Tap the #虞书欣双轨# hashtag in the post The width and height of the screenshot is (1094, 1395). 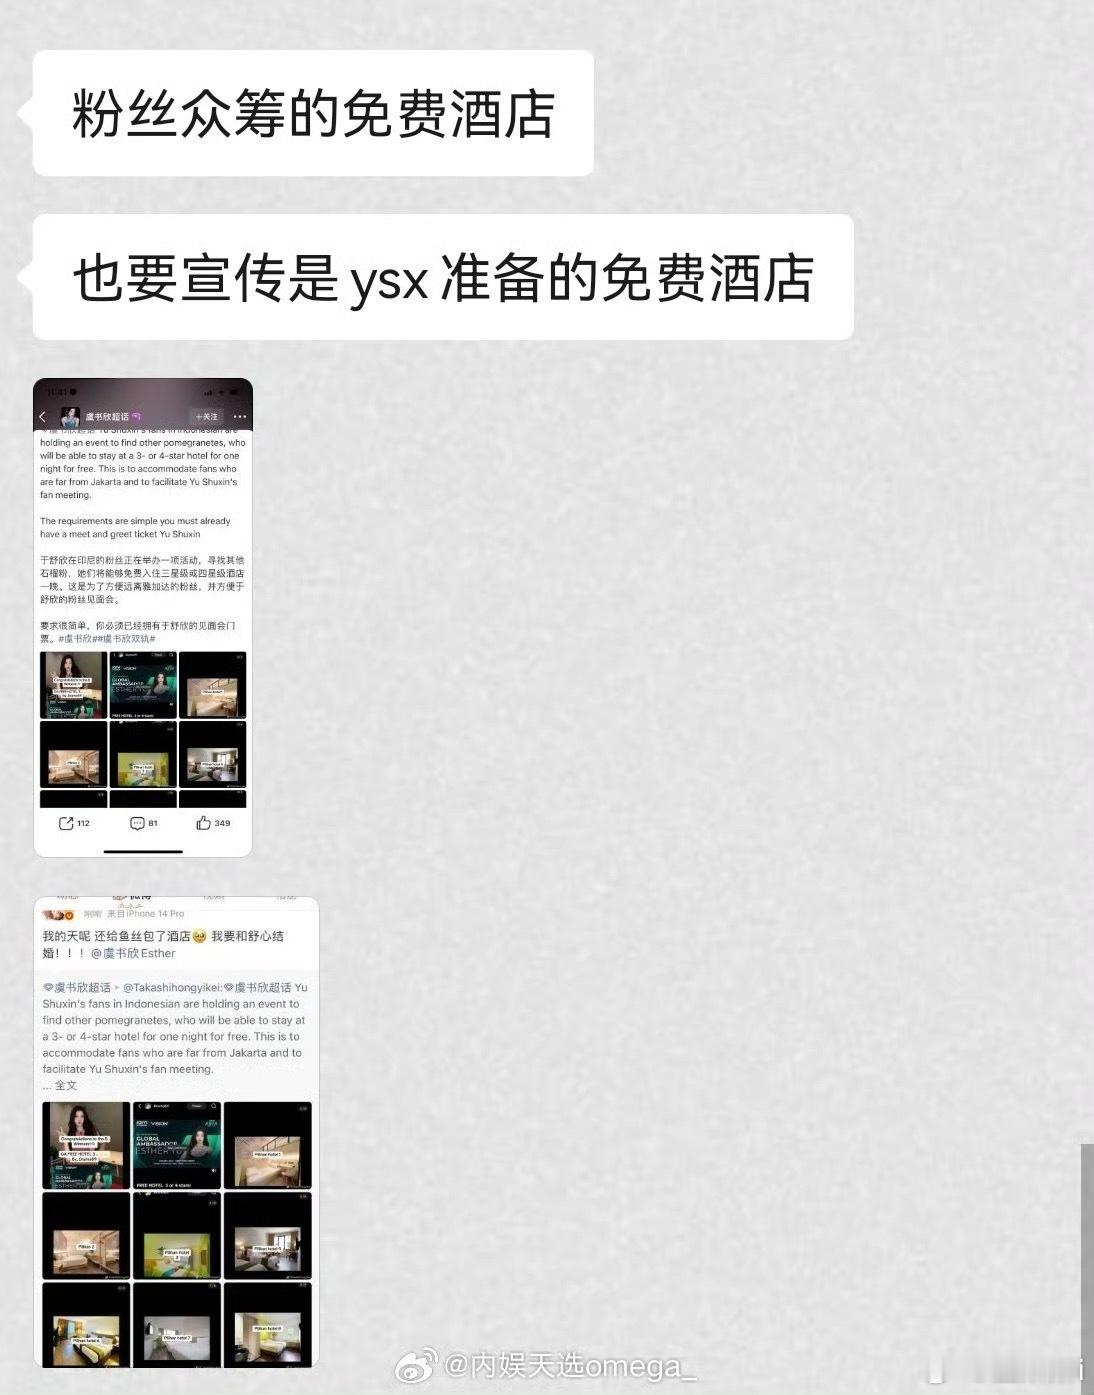[x=127, y=638]
